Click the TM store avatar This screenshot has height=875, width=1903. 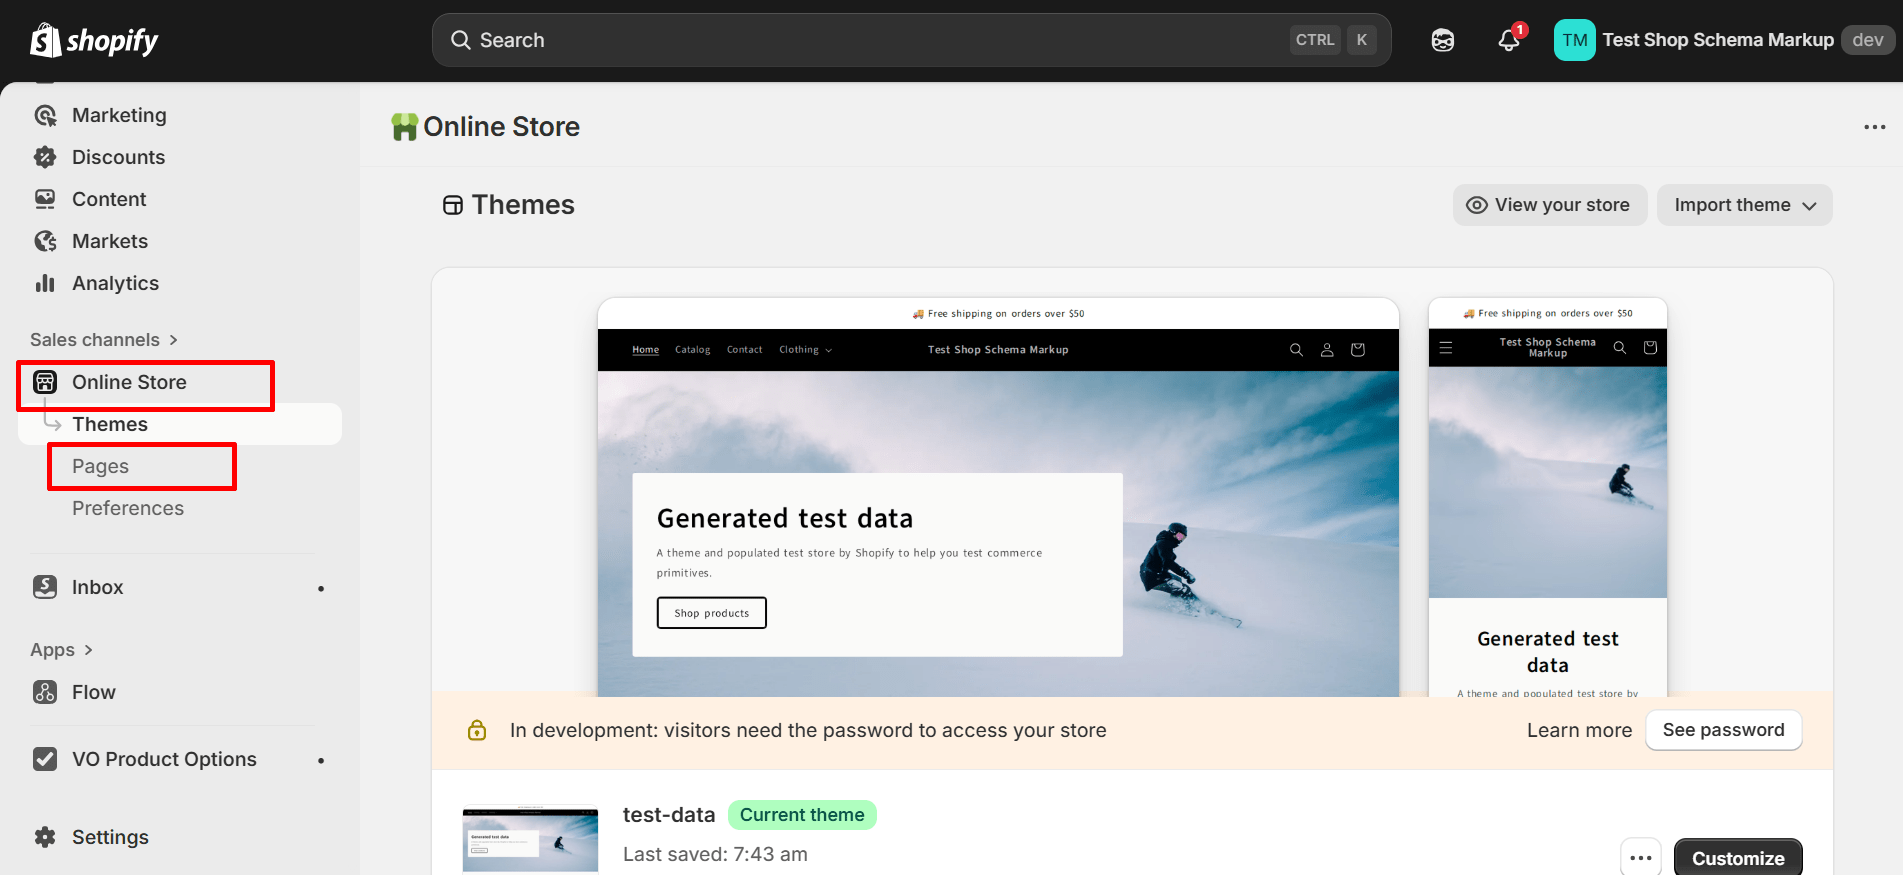coord(1574,40)
